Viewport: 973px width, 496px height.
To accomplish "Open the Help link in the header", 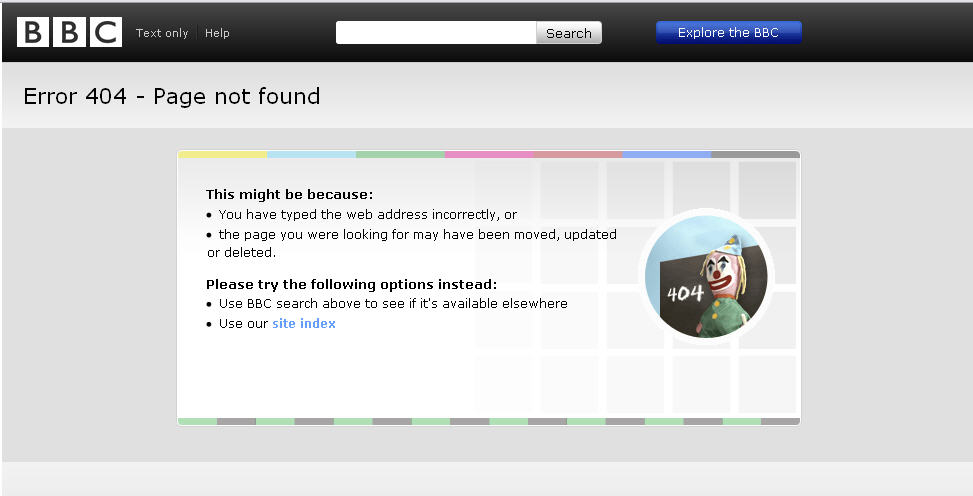I will (x=217, y=33).
